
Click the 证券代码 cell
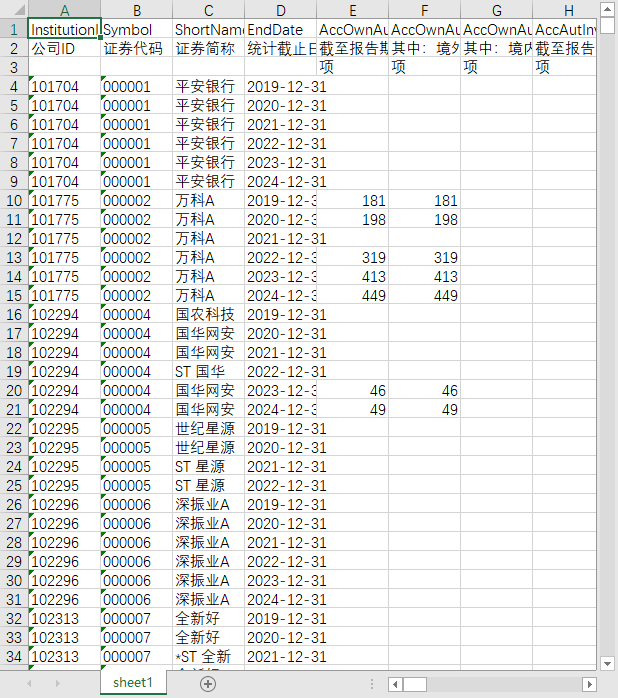coord(137,48)
